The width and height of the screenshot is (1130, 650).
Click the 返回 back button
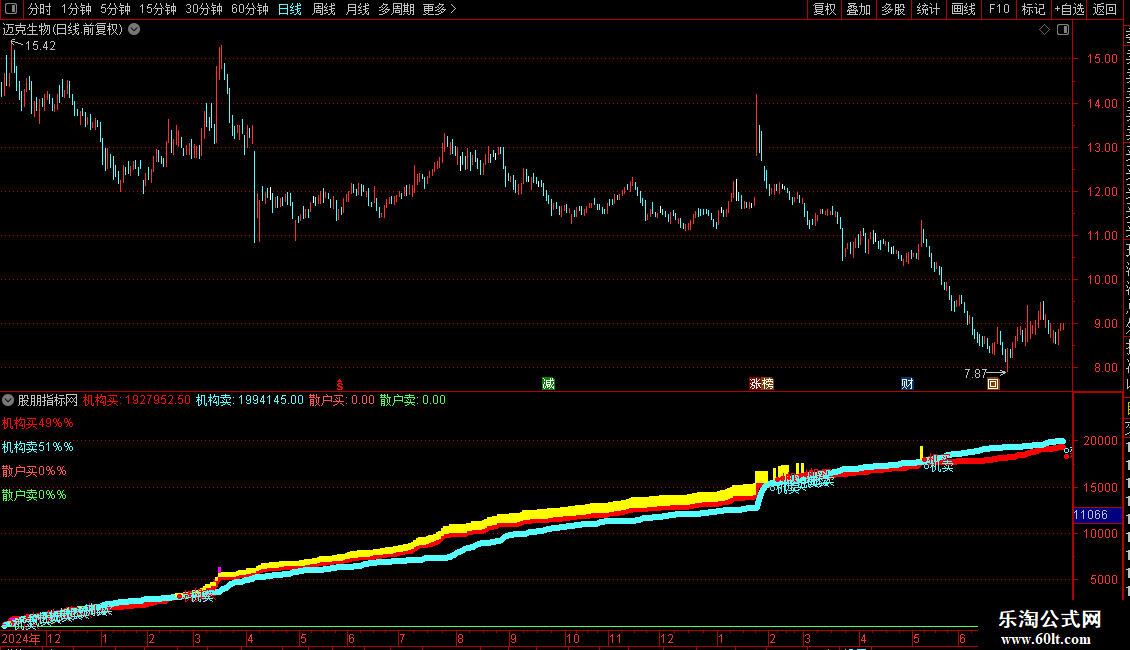[x=1104, y=9]
